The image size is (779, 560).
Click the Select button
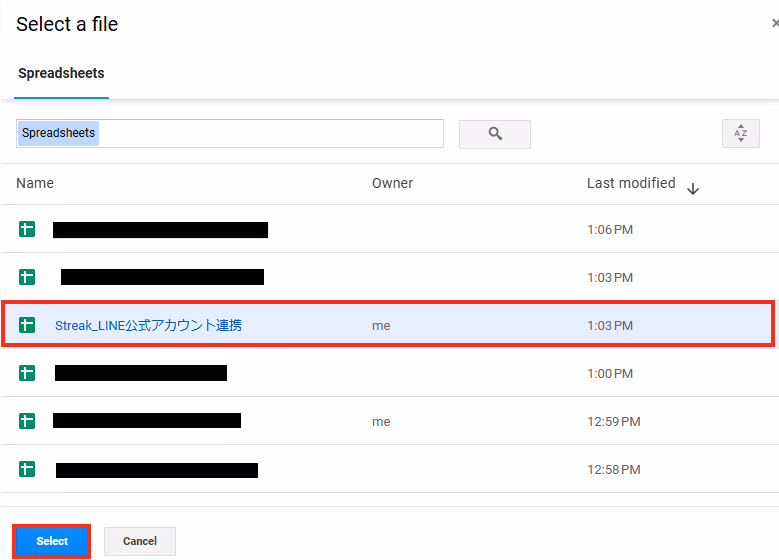(52, 541)
